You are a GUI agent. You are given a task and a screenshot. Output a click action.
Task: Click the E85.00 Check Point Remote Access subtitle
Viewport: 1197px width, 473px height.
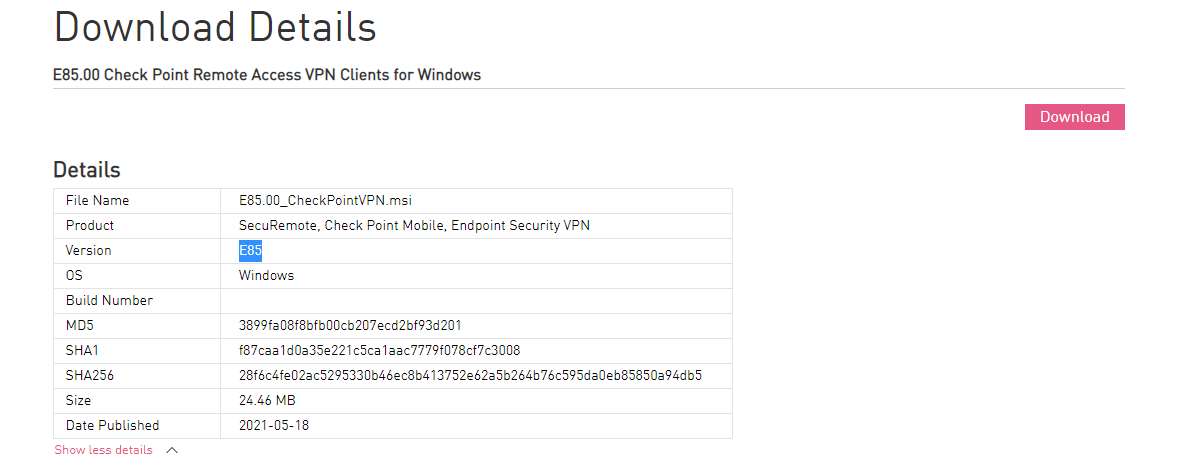(x=267, y=75)
